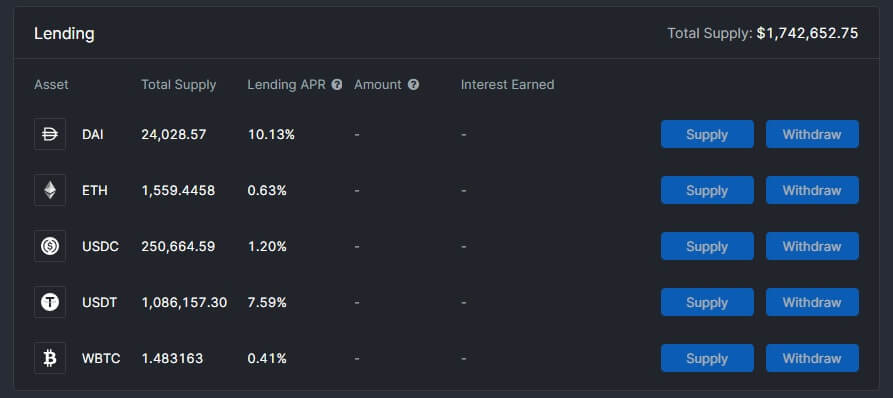The width and height of the screenshot is (893, 398).
Task: Click the Total Supply column header
Action: (178, 85)
